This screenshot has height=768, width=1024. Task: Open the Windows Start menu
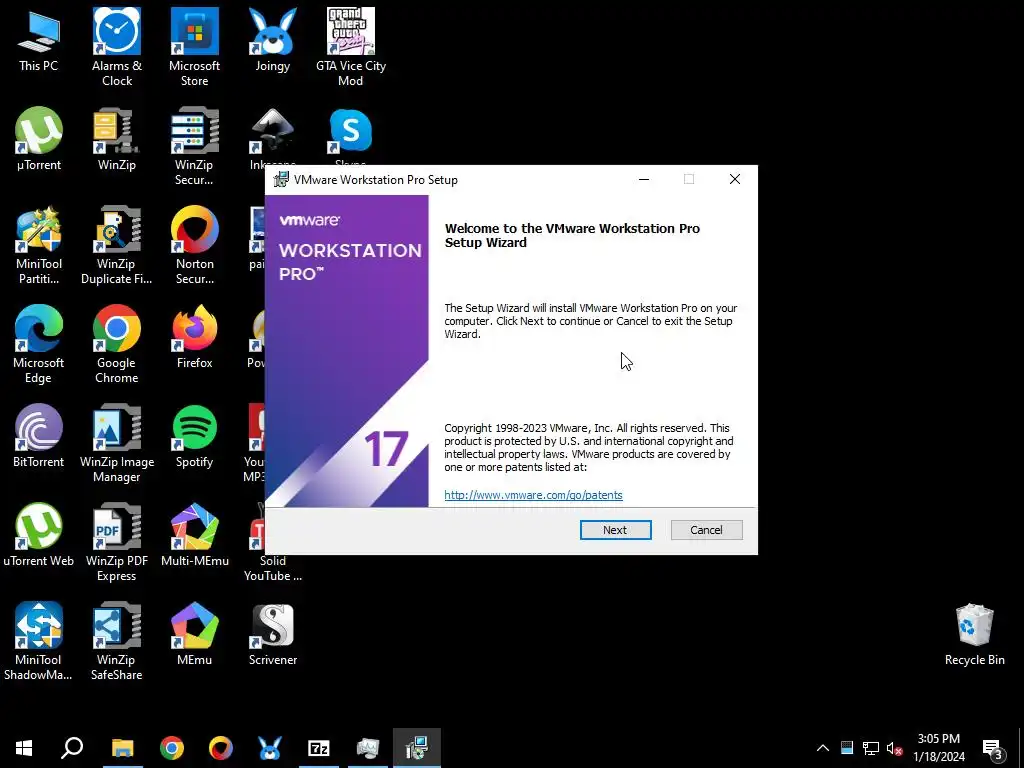point(24,748)
